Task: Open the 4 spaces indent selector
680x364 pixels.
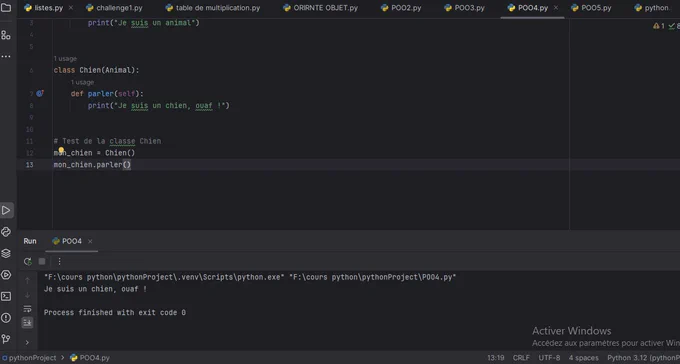Action: pos(583,358)
